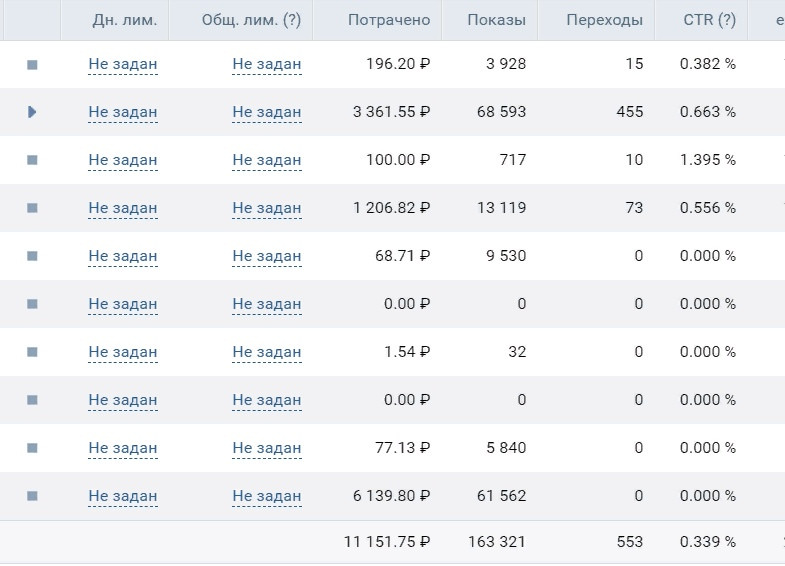Edit the total limit in the 3 361.55 ₽ row
Screen dimensions: 785x566
(x=267, y=112)
